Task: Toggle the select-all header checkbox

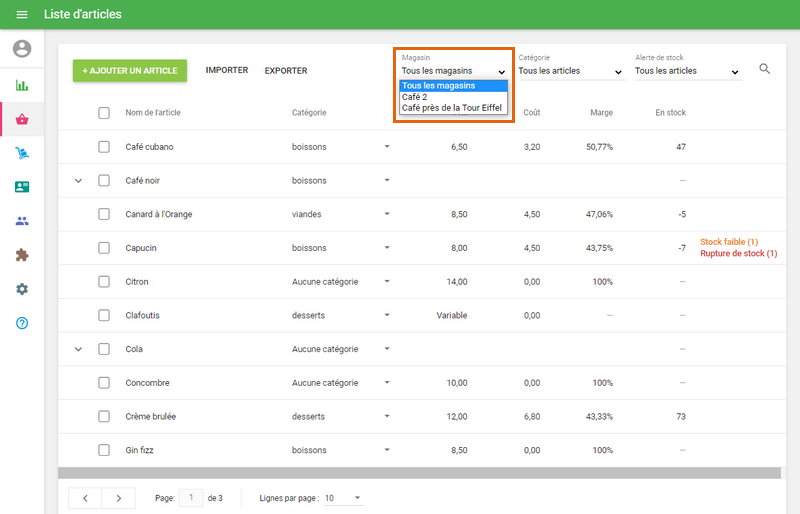Action: 104,113
